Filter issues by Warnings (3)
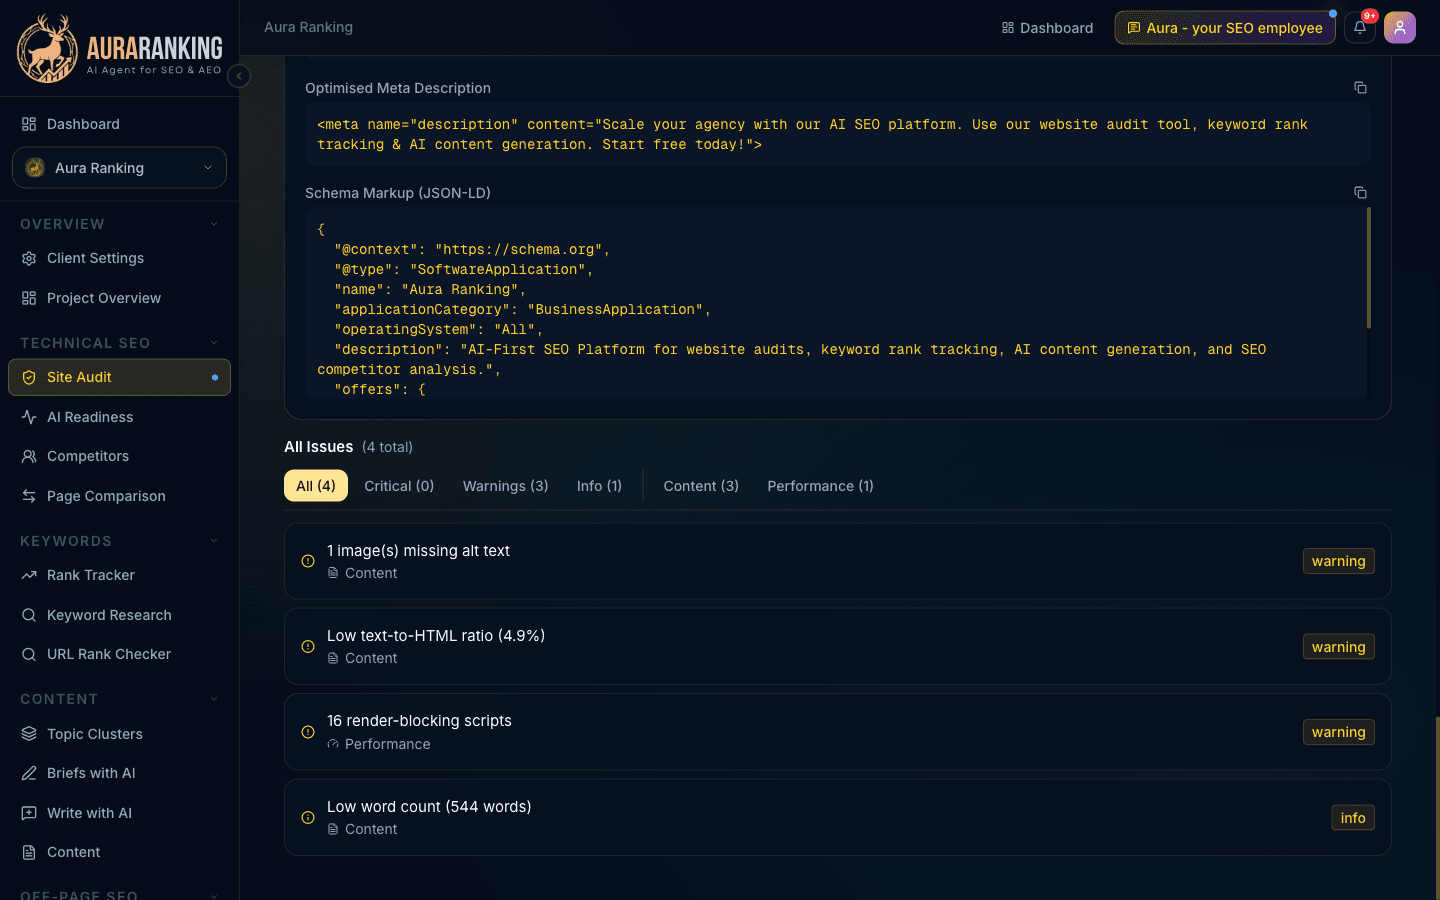1440x900 pixels. [505, 486]
